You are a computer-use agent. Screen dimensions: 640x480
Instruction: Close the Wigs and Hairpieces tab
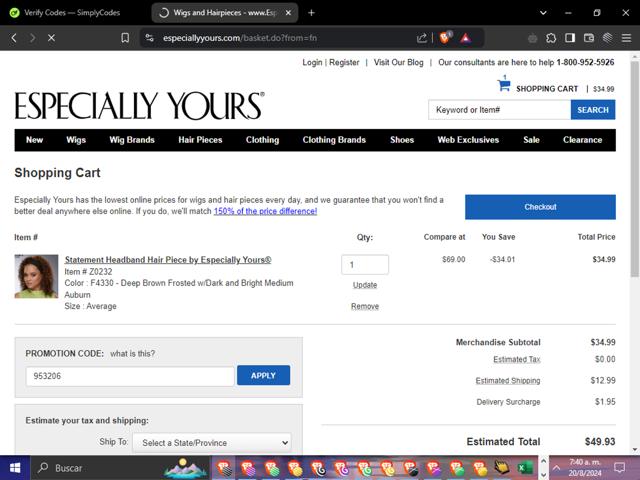coord(288,13)
